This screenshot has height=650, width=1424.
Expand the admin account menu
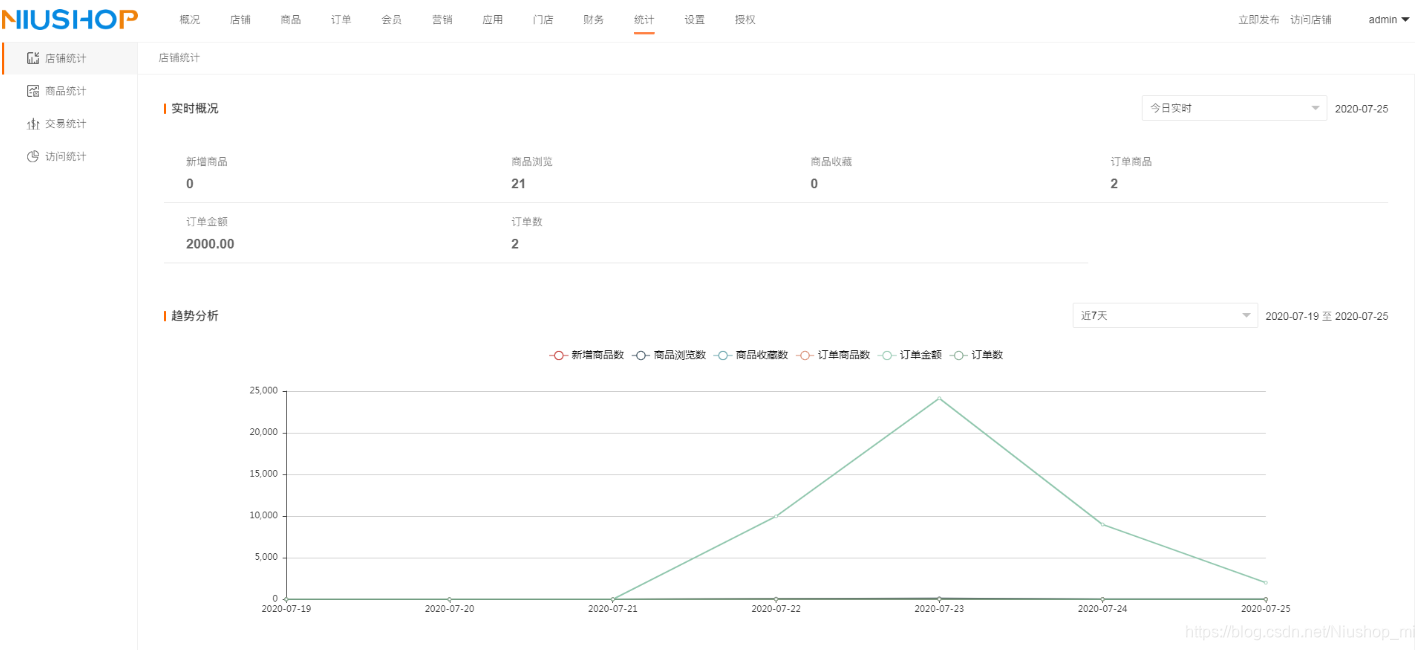1389,20
